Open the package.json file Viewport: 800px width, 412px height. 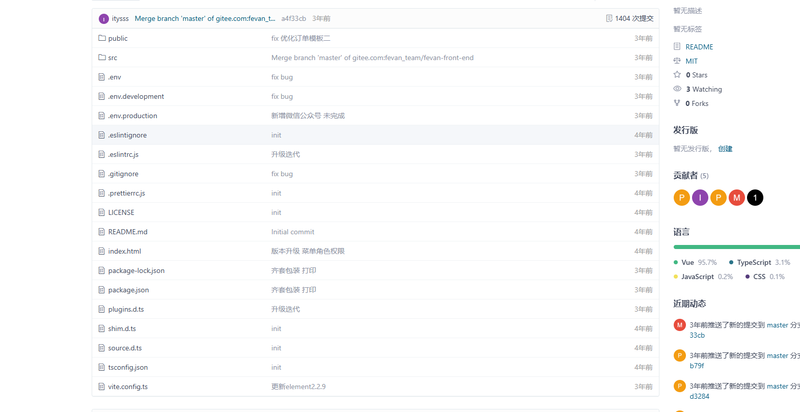(129, 290)
